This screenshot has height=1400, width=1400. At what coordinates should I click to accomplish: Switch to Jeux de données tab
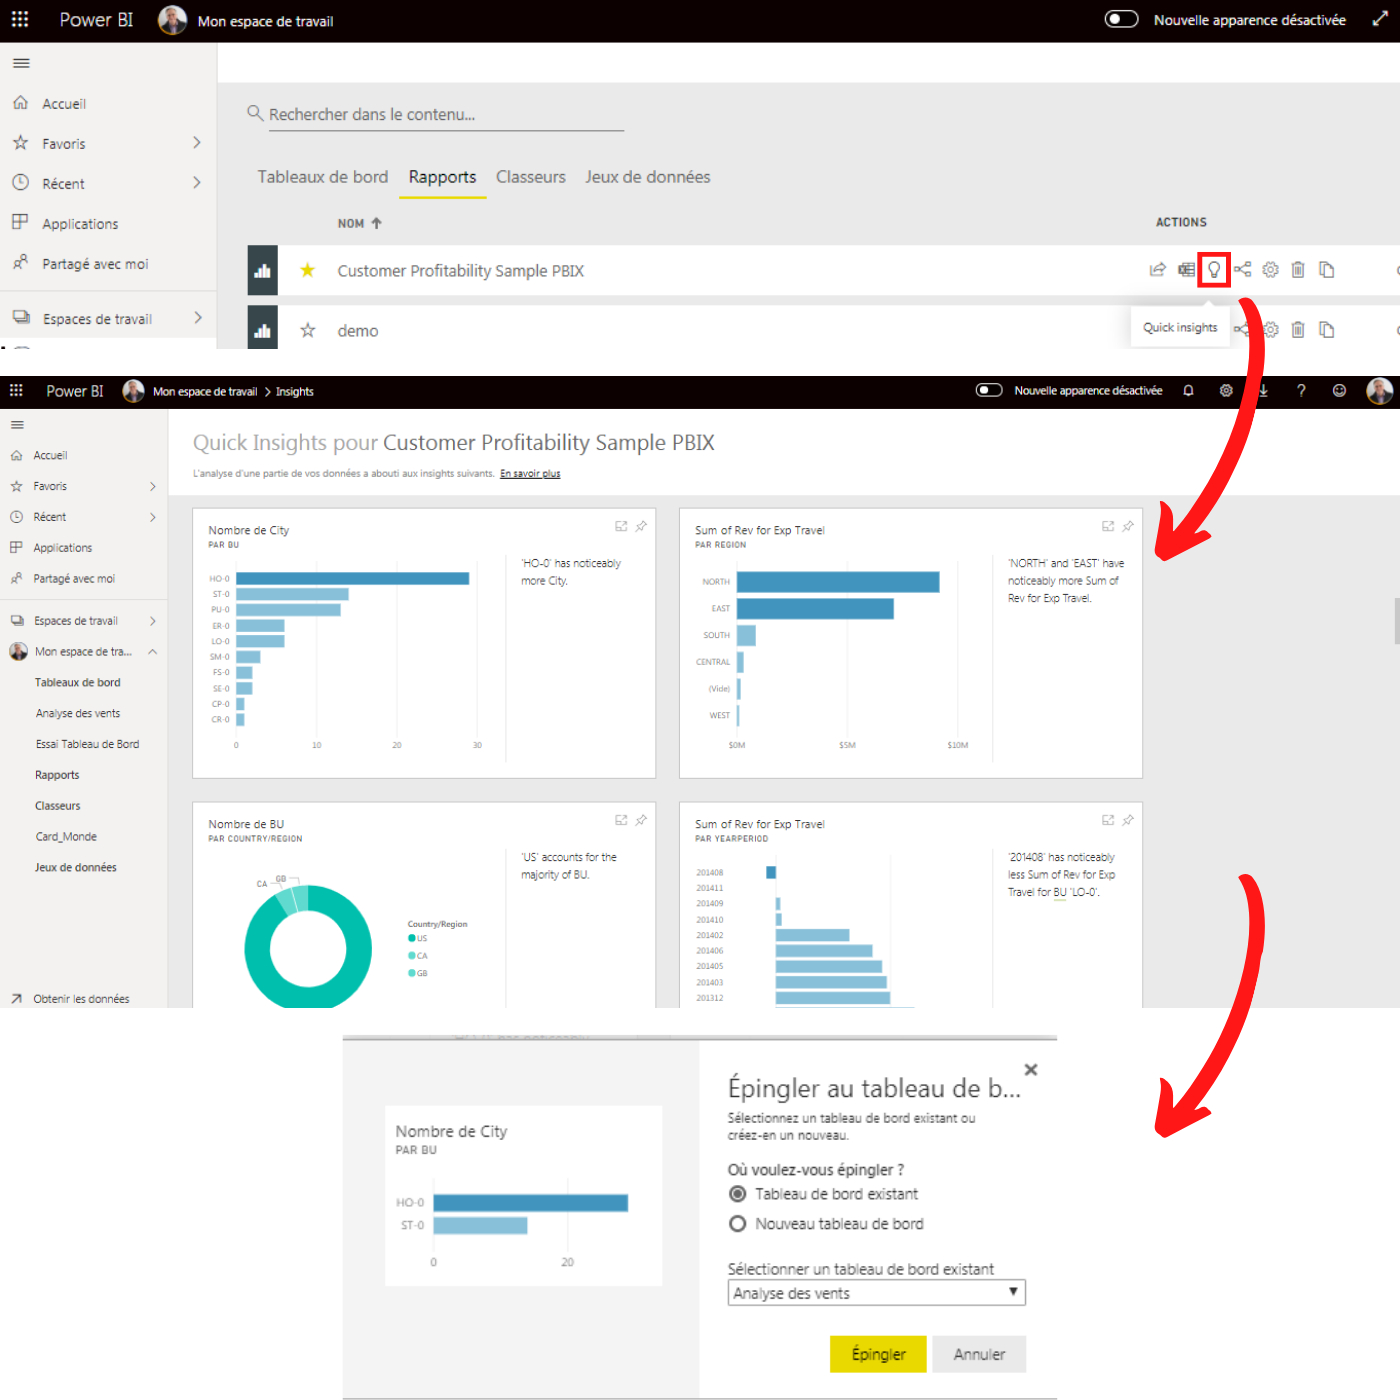pyautogui.click(x=648, y=177)
